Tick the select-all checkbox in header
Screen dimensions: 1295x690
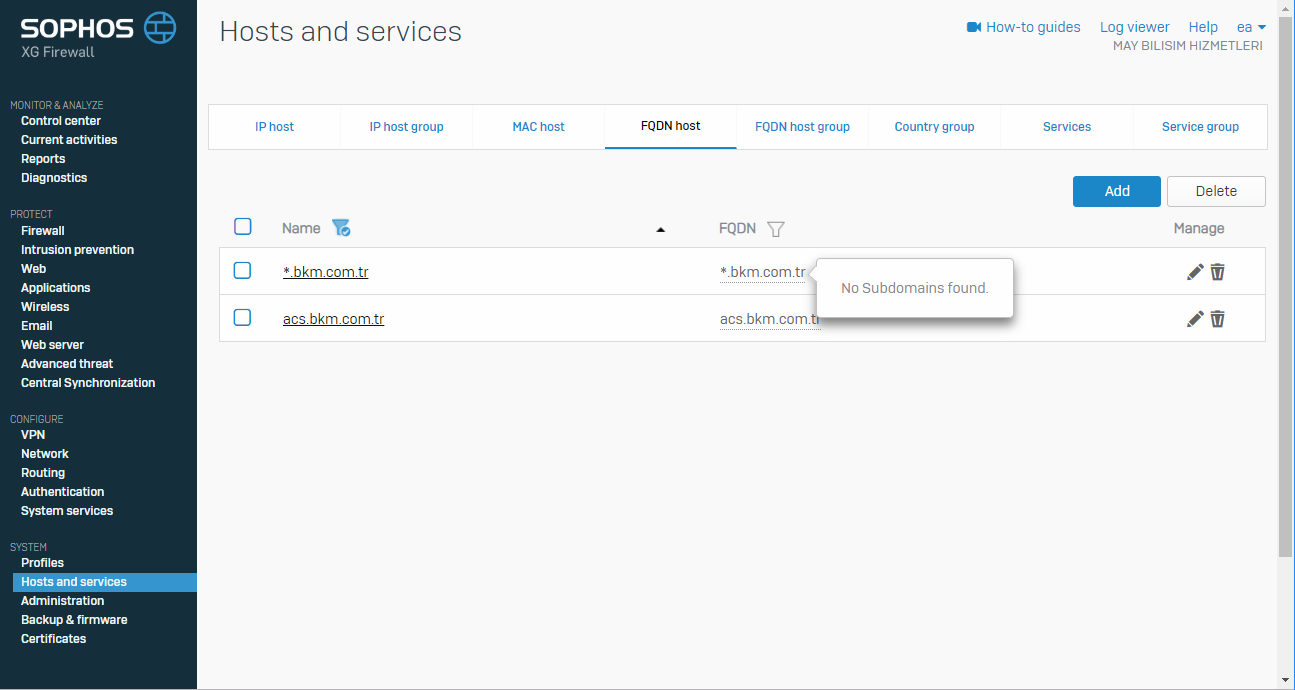coord(243,227)
